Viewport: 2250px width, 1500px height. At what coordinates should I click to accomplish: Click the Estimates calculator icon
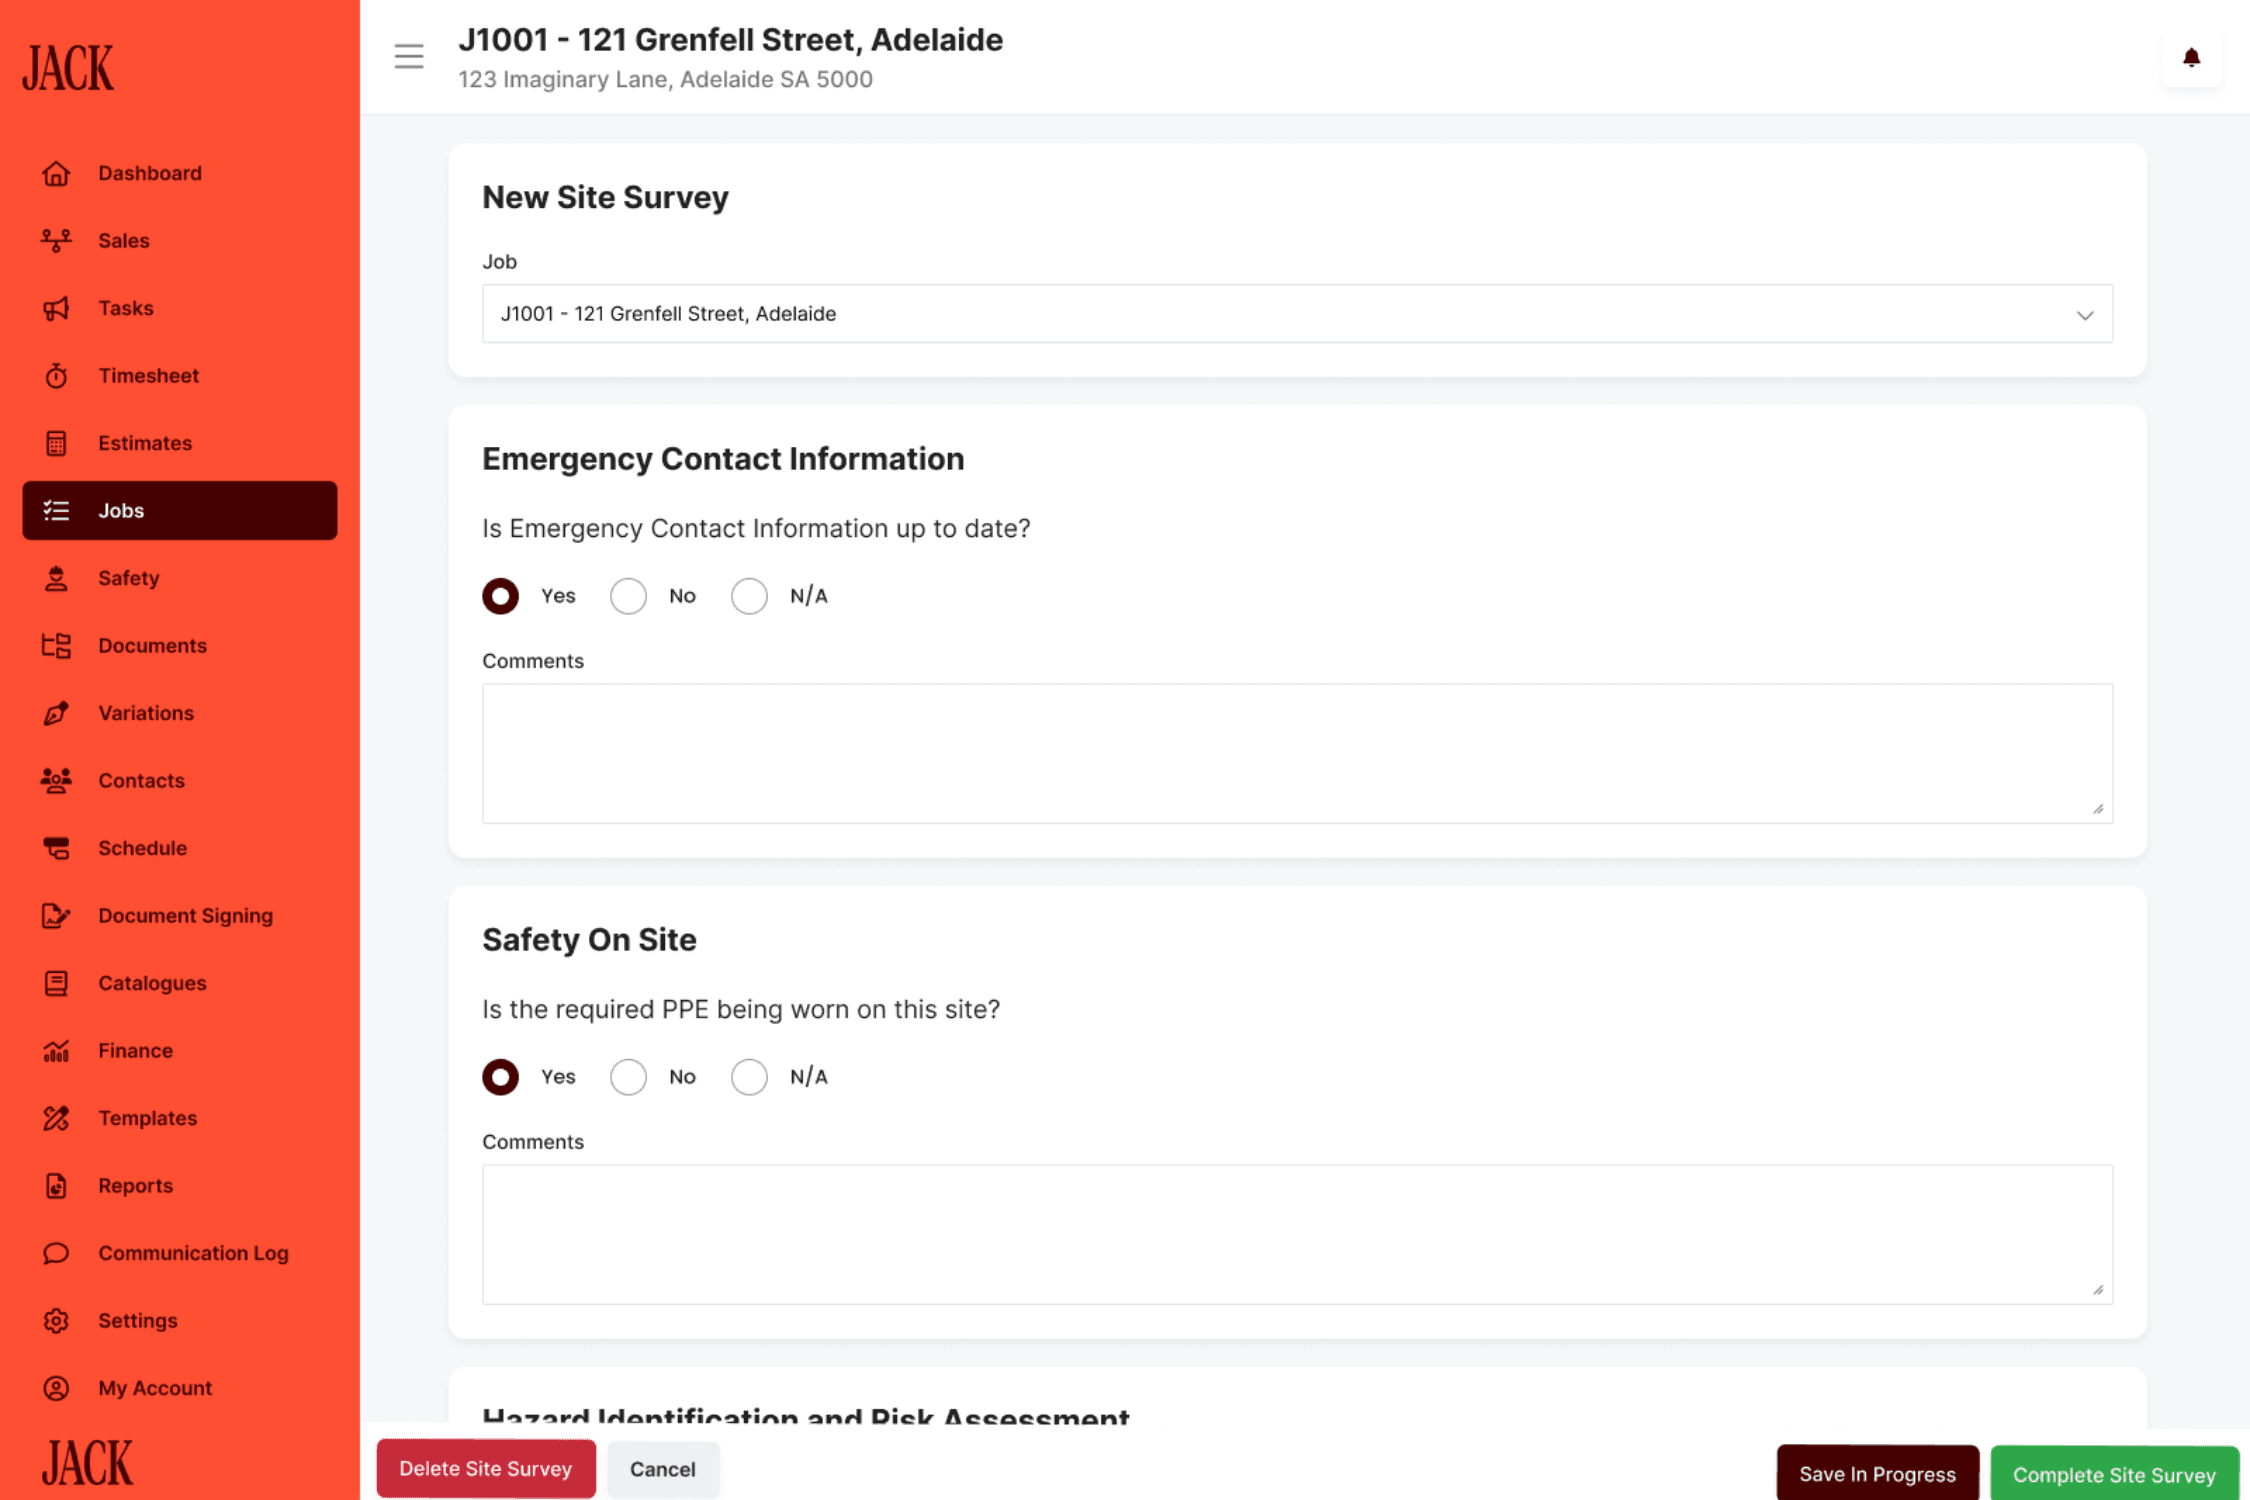coord(56,443)
